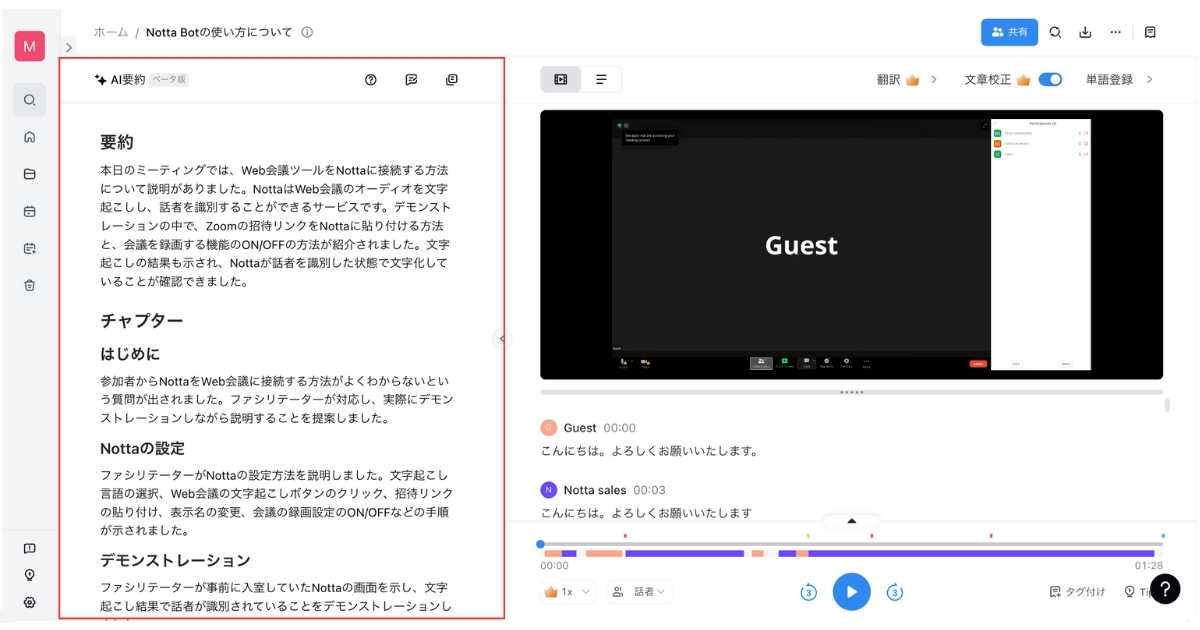Click the チャプター heading
Screen dimensions: 1200x630
142,321
